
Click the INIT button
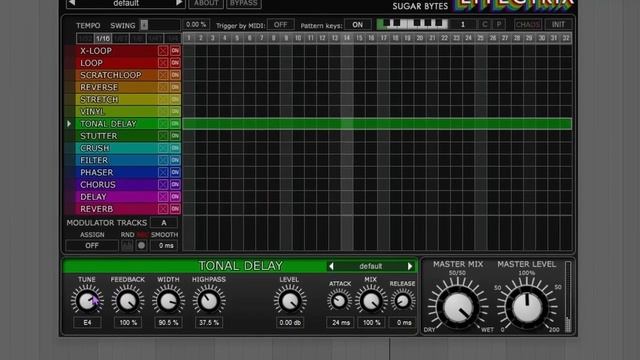[558, 24]
